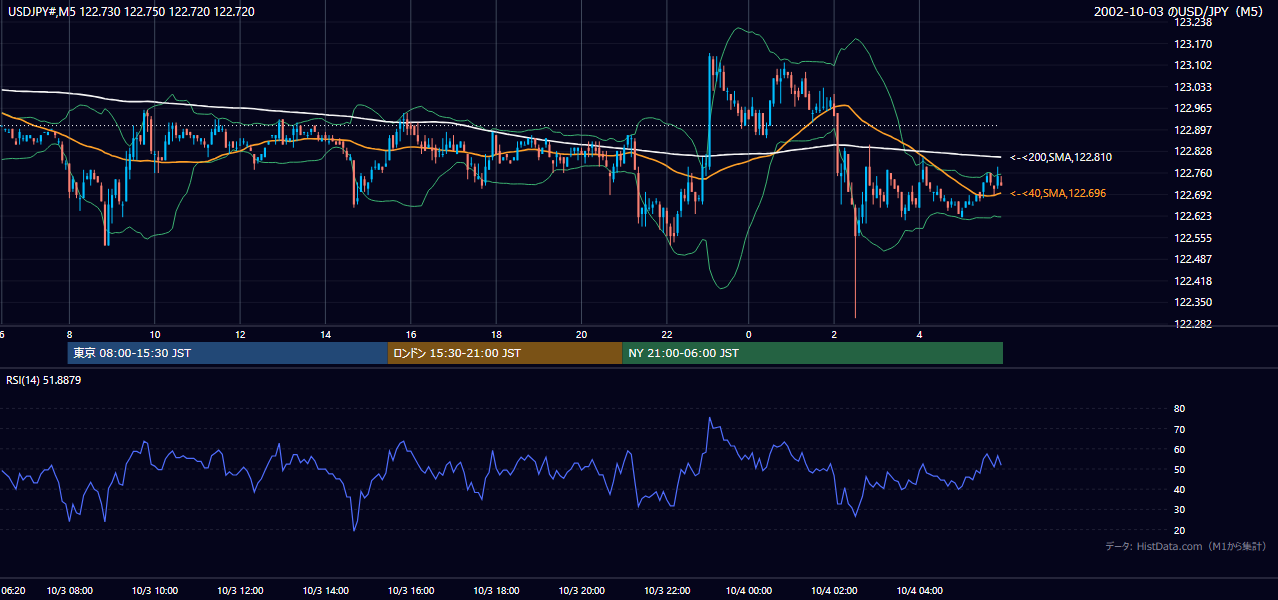This screenshot has width=1278, height=600.
Task: Click the 10/4 02:00 time label
Action: (835, 591)
